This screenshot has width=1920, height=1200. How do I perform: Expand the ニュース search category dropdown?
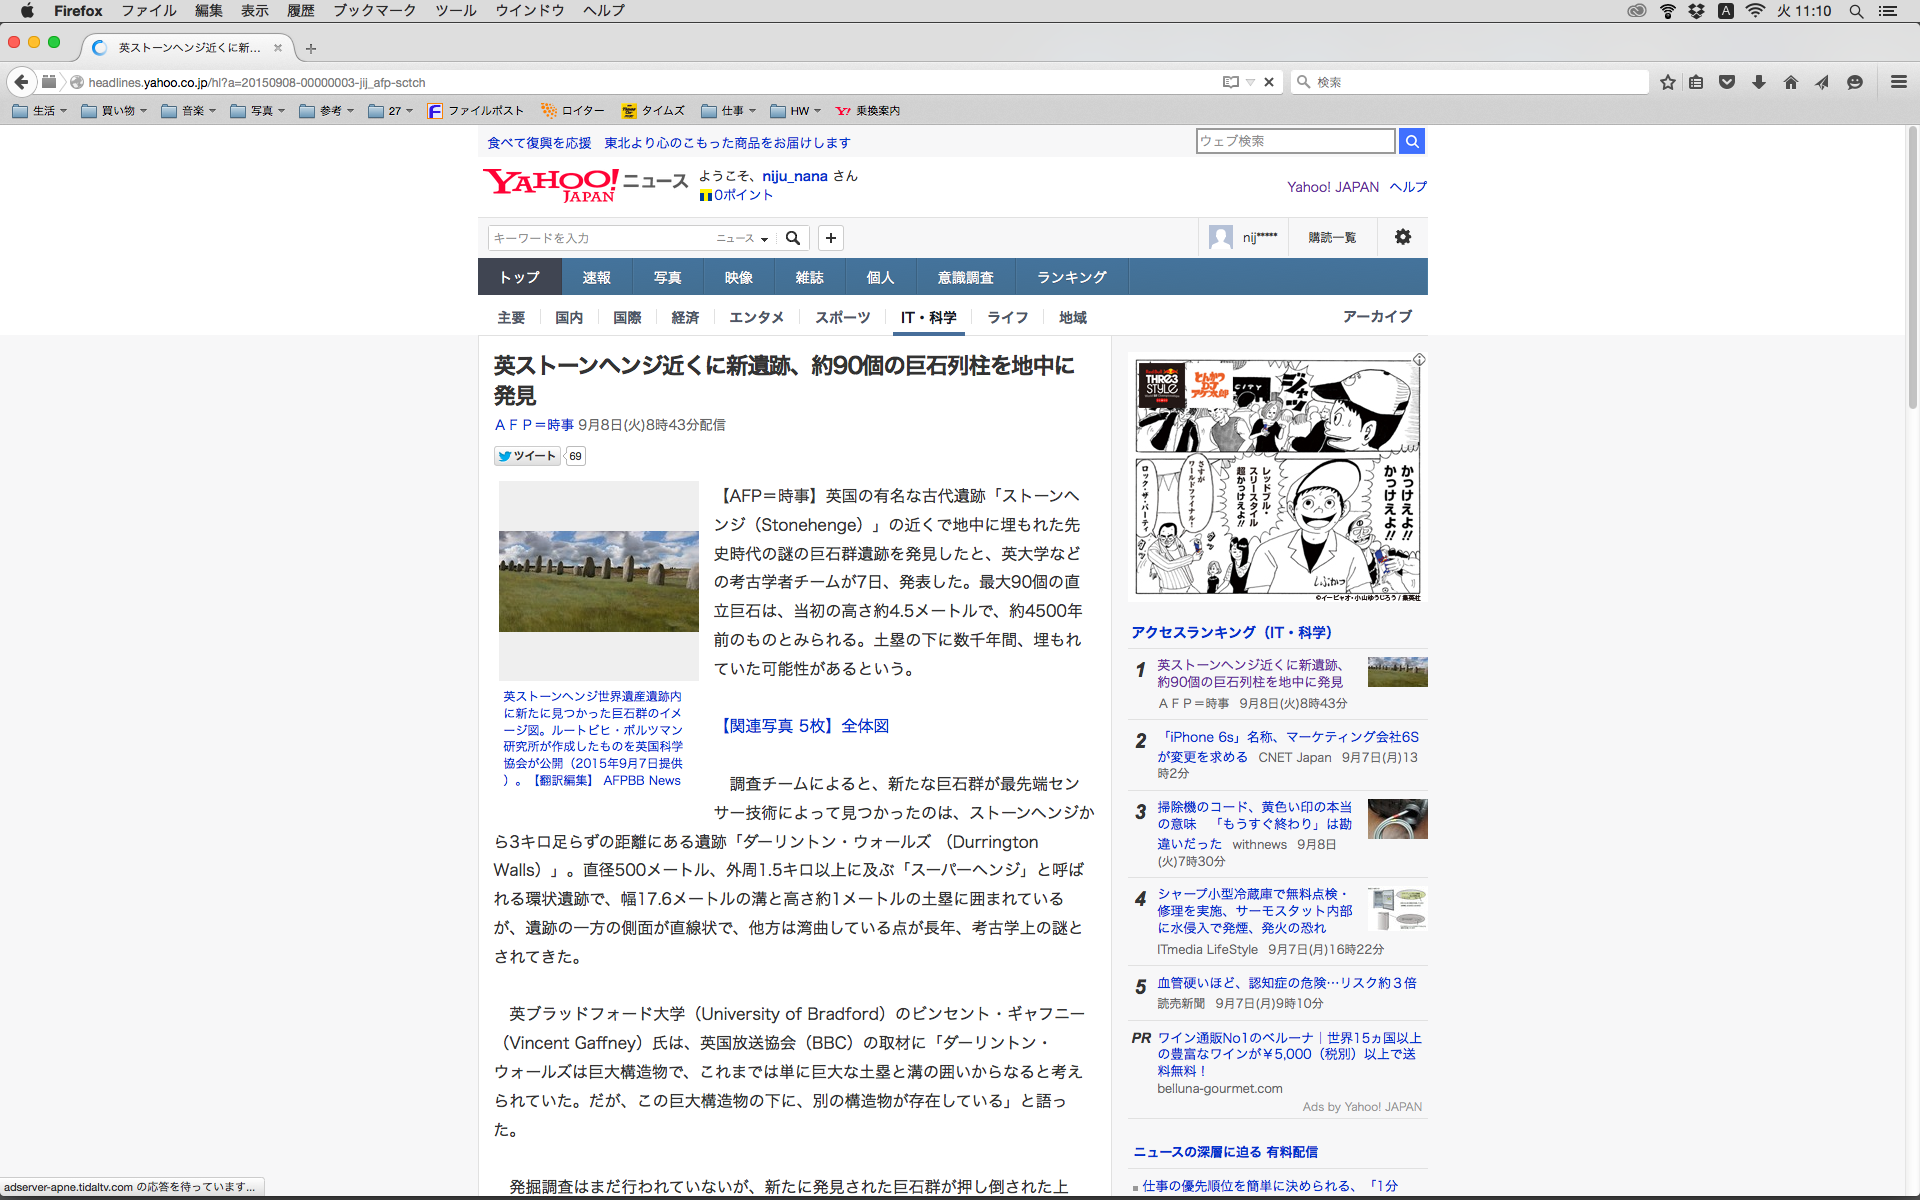click(742, 238)
